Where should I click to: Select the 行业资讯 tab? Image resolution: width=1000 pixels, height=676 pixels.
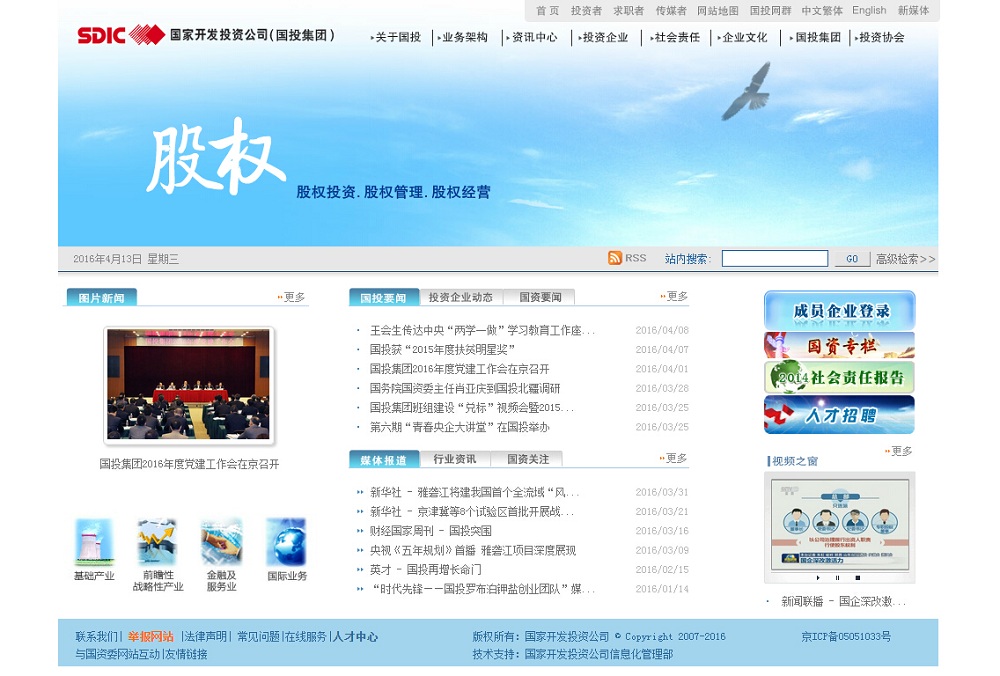coord(455,459)
